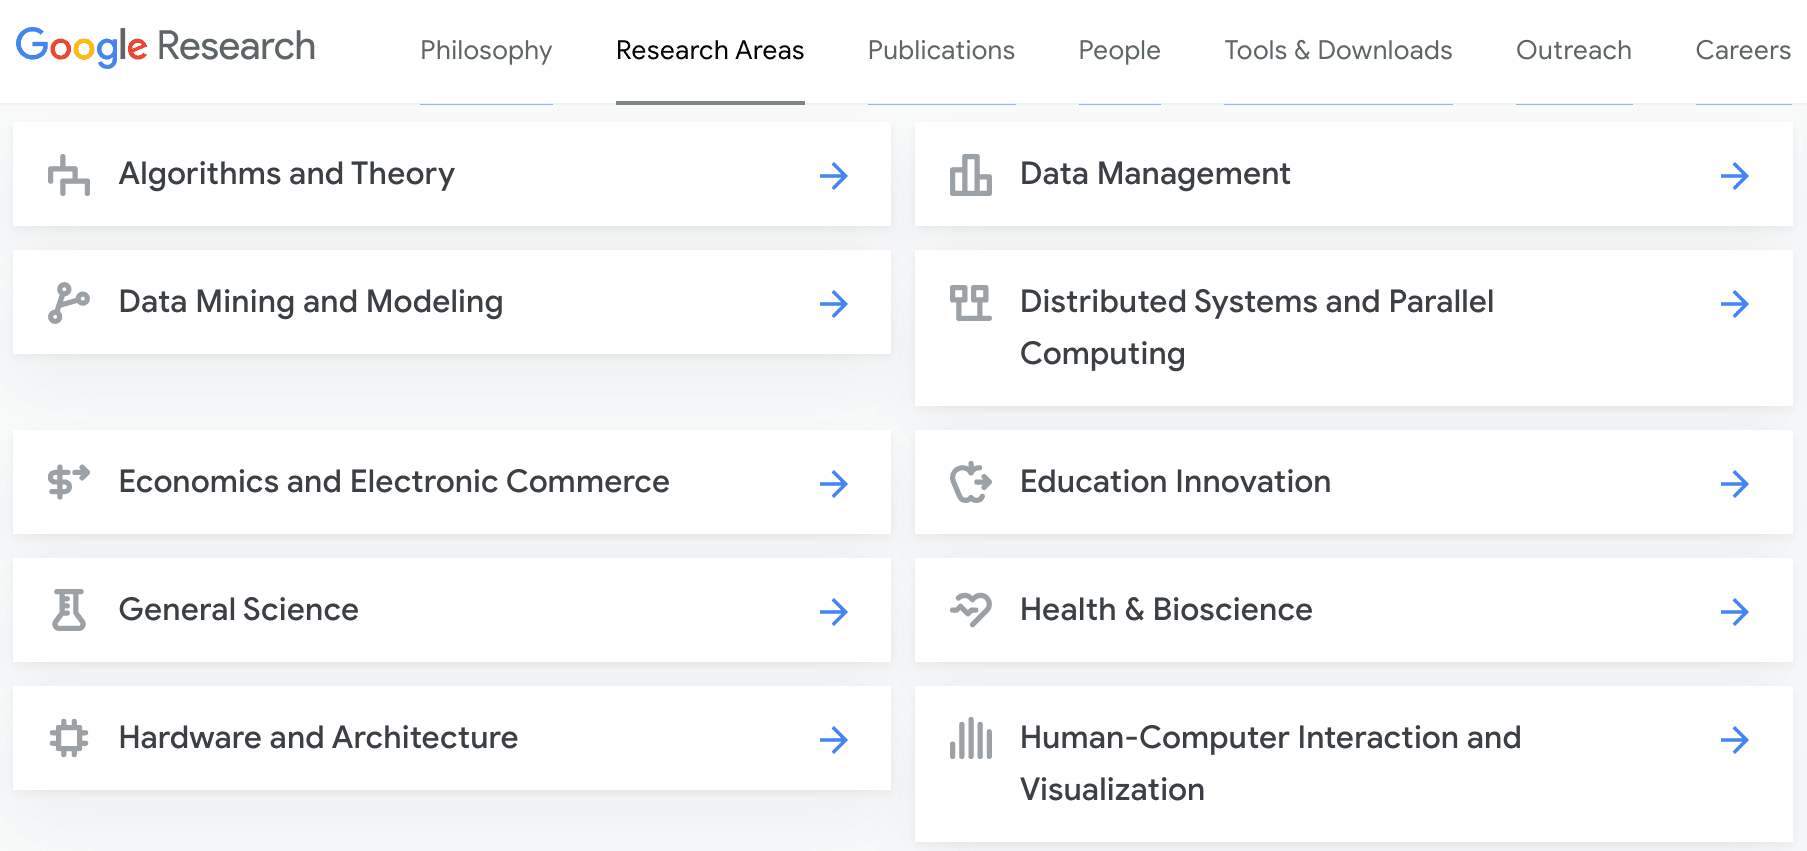1807x851 pixels.
Task: Click the Data Mining and Modeling branch icon
Action: (69, 303)
